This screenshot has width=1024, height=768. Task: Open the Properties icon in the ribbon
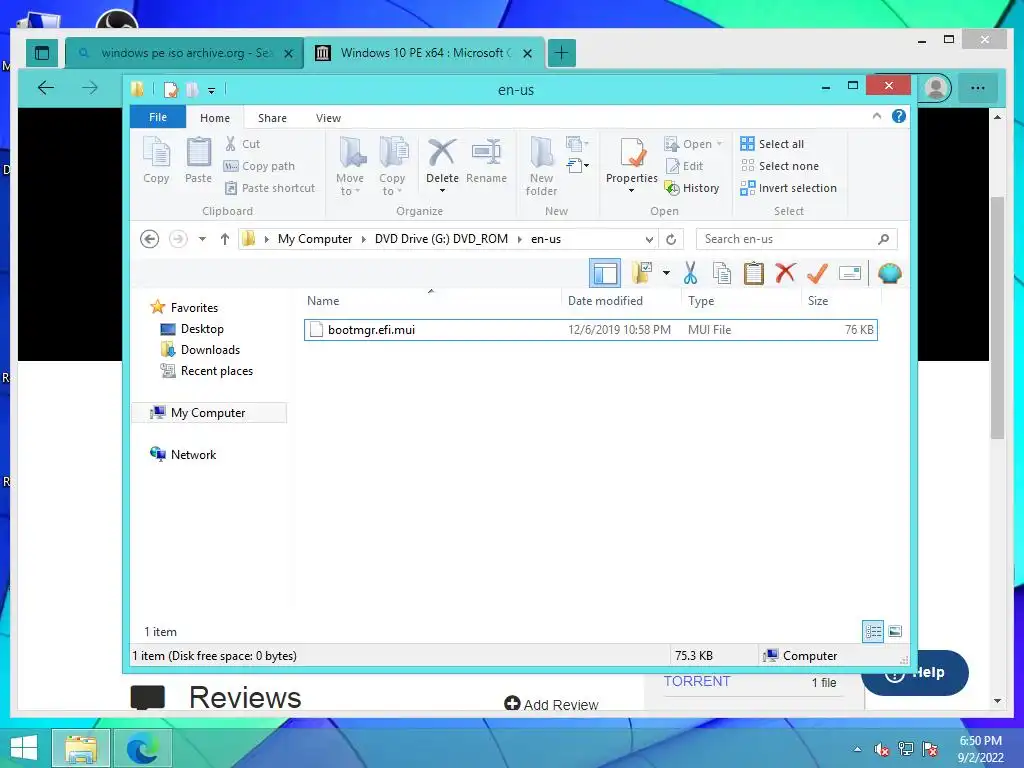632,160
